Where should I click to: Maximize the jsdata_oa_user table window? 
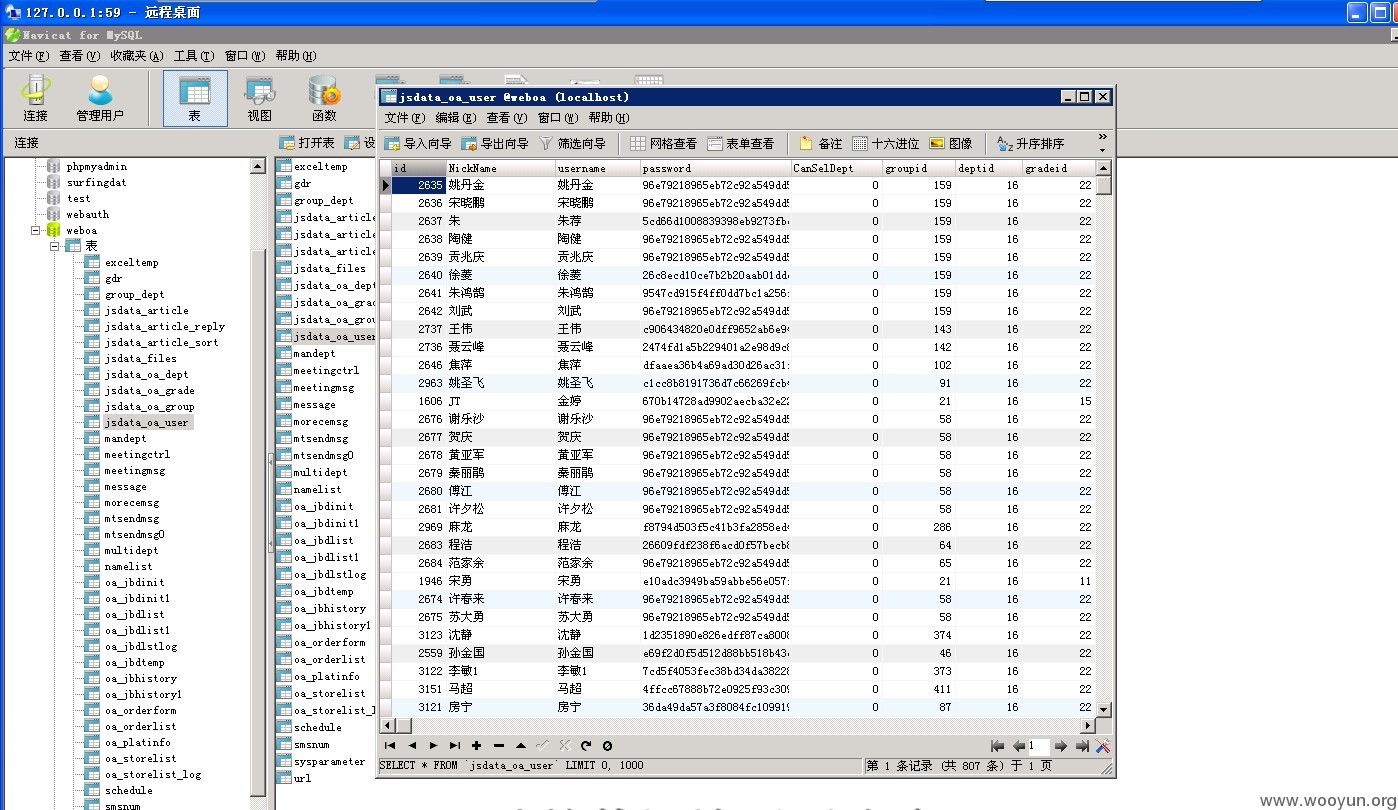point(1084,97)
